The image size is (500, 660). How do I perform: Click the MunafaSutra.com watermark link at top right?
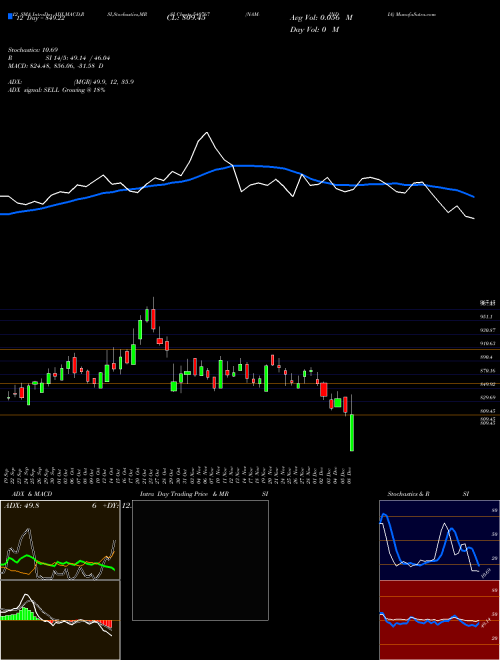[x=417, y=14]
